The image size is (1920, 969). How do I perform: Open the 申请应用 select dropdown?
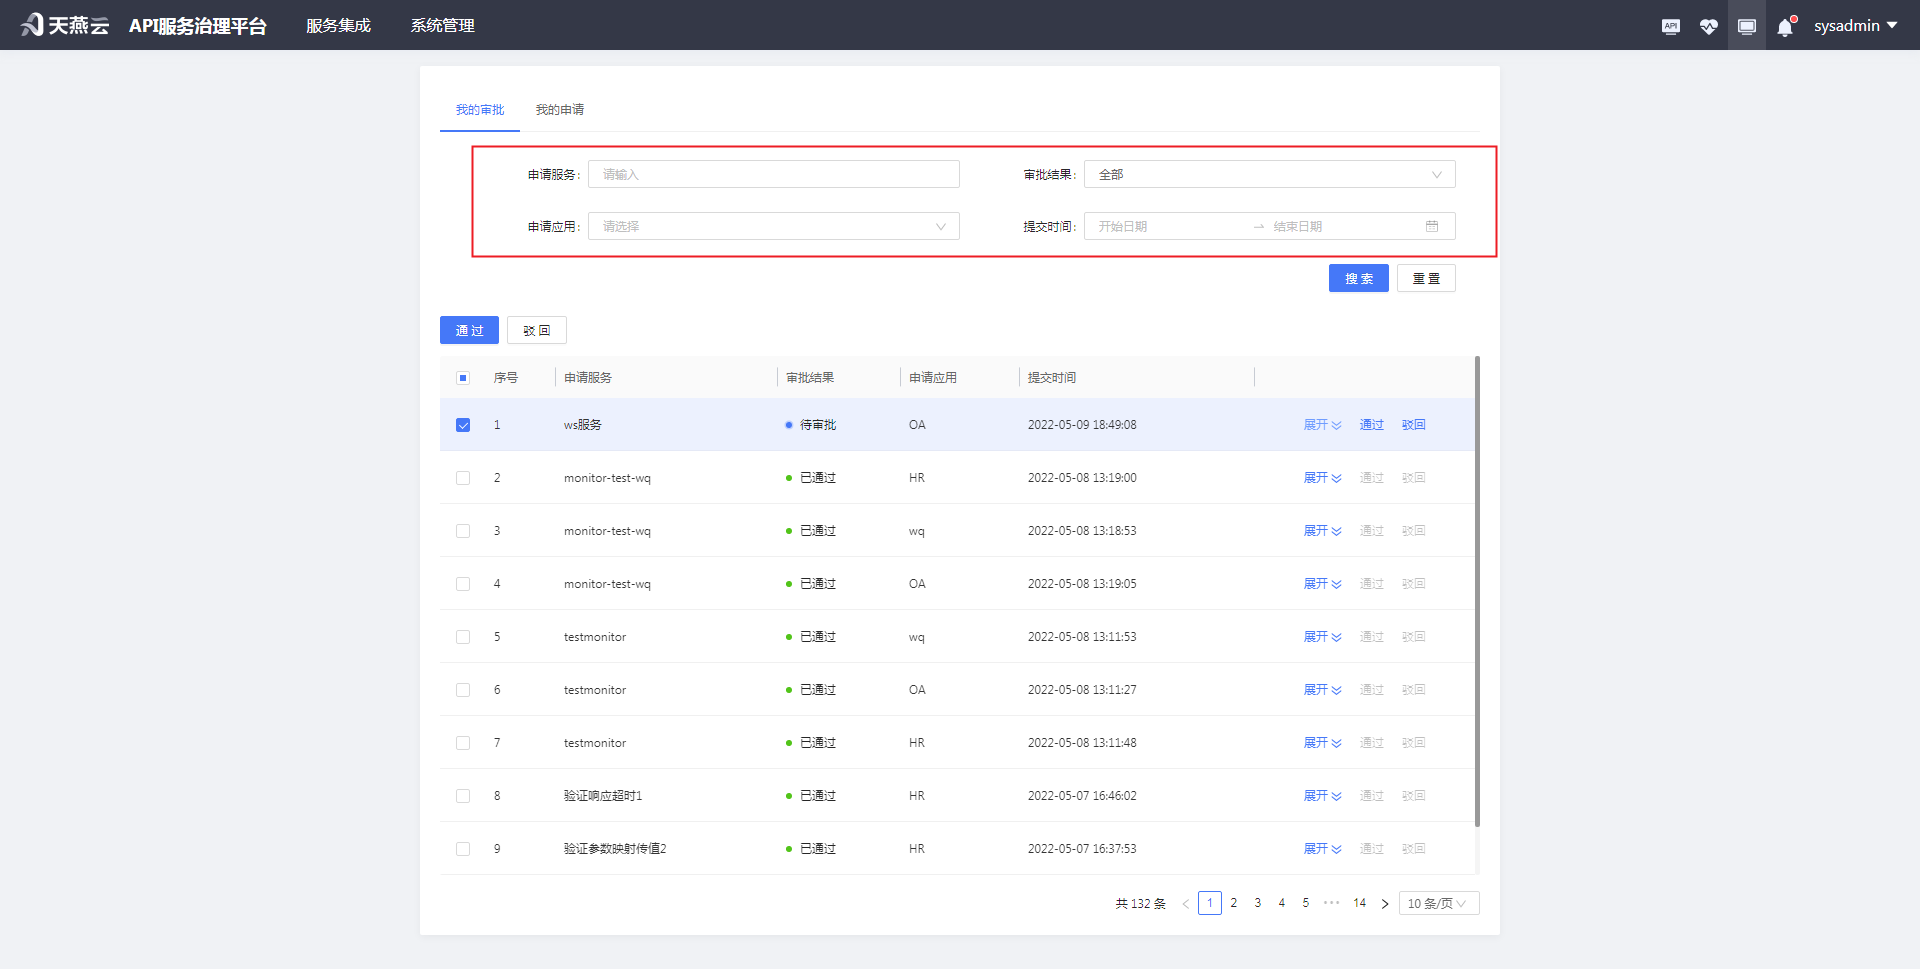pos(773,226)
